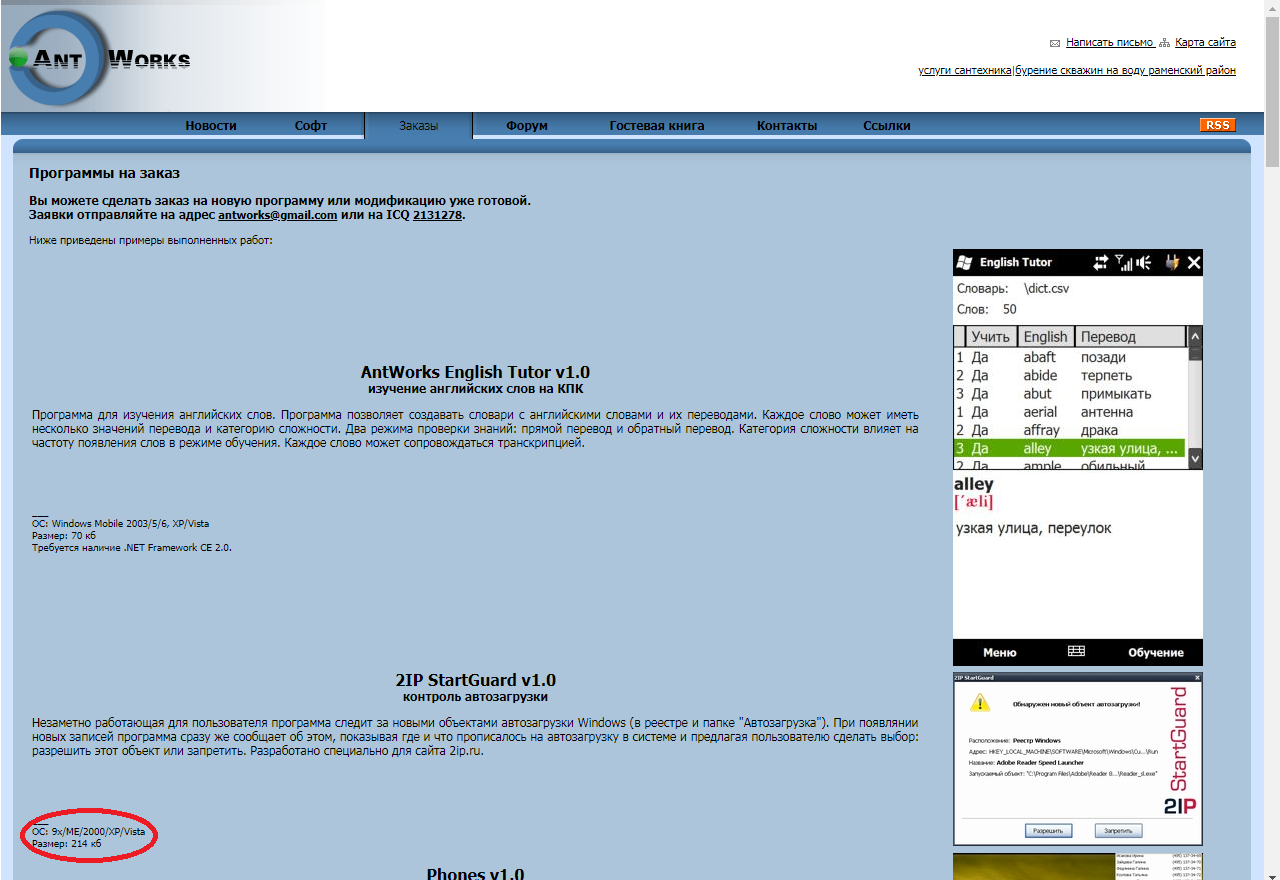The height and width of the screenshot is (880, 1280).
Task: Click the Карта сайта link
Action: (1205, 43)
